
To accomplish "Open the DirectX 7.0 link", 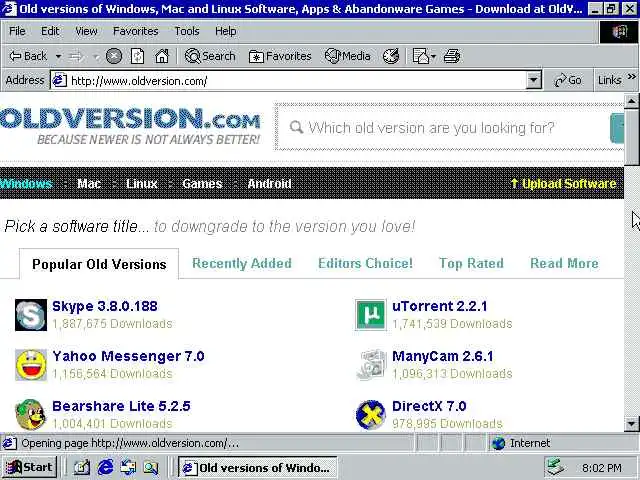I will click(x=429, y=406).
